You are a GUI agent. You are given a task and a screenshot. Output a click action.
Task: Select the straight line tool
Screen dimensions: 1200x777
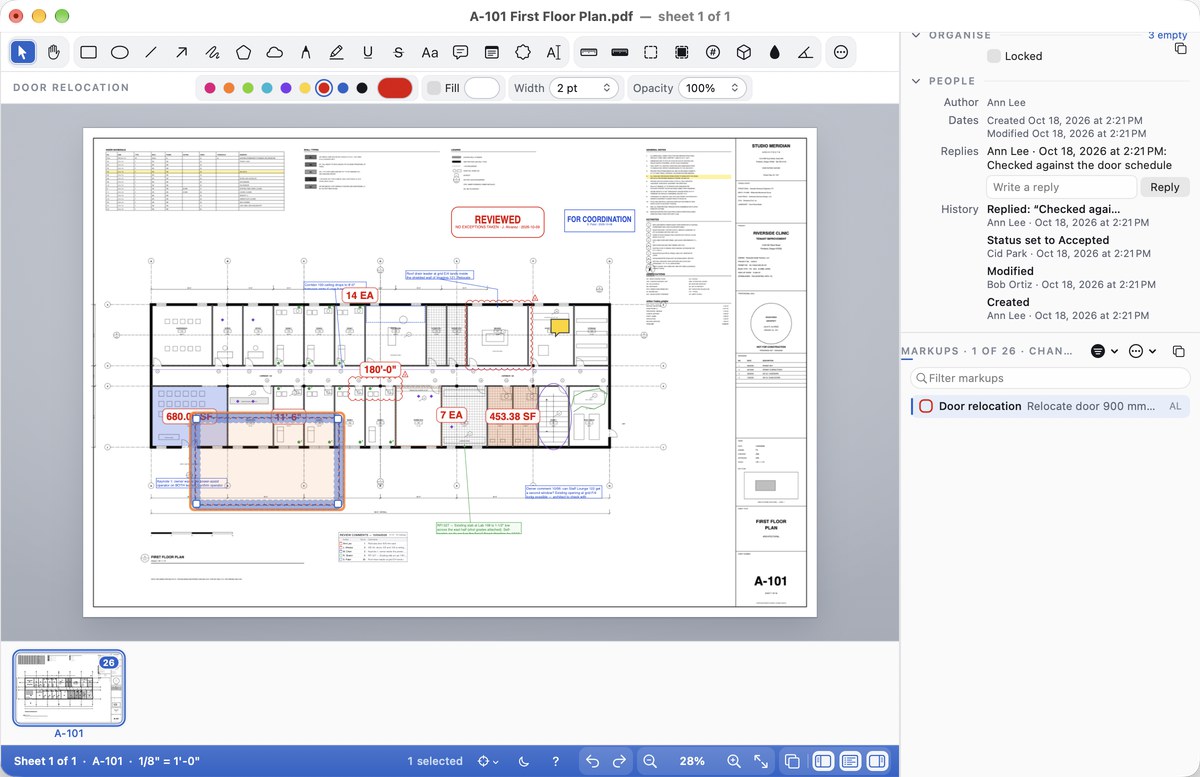[x=150, y=52]
